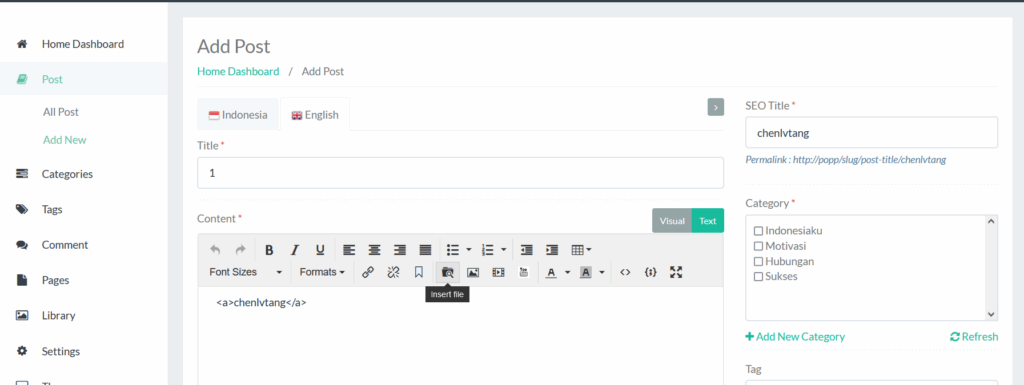Align text center
The width and height of the screenshot is (1024, 385).
374,250
